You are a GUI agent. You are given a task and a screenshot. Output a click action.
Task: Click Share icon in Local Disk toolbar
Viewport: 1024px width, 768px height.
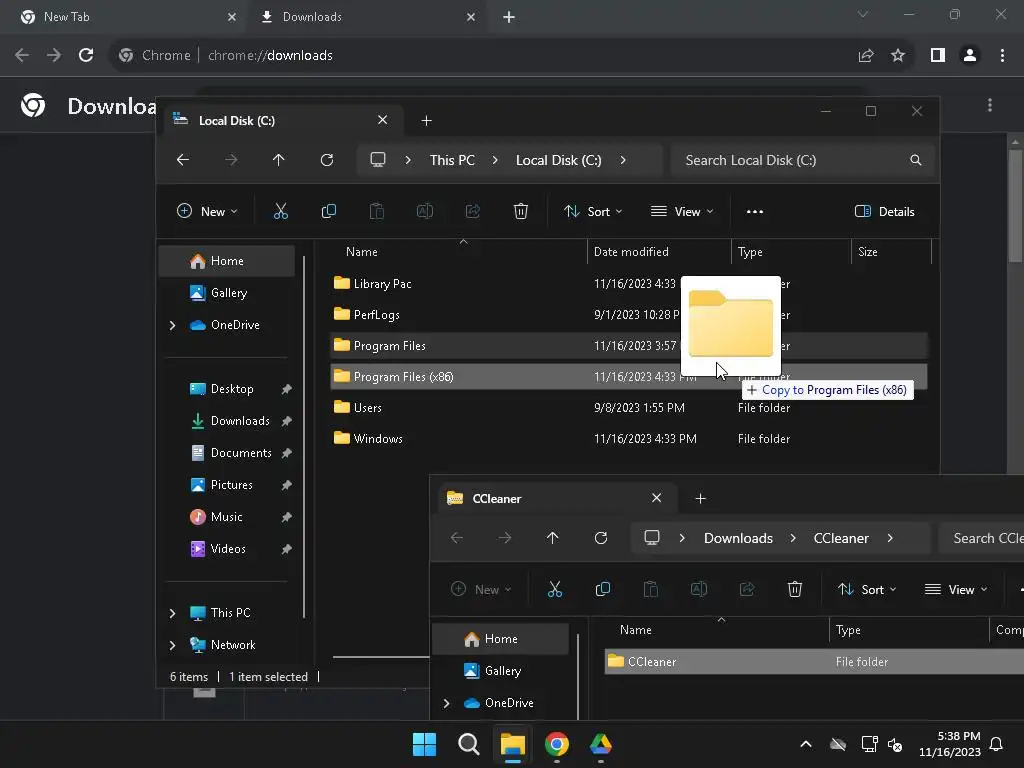[473, 212]
